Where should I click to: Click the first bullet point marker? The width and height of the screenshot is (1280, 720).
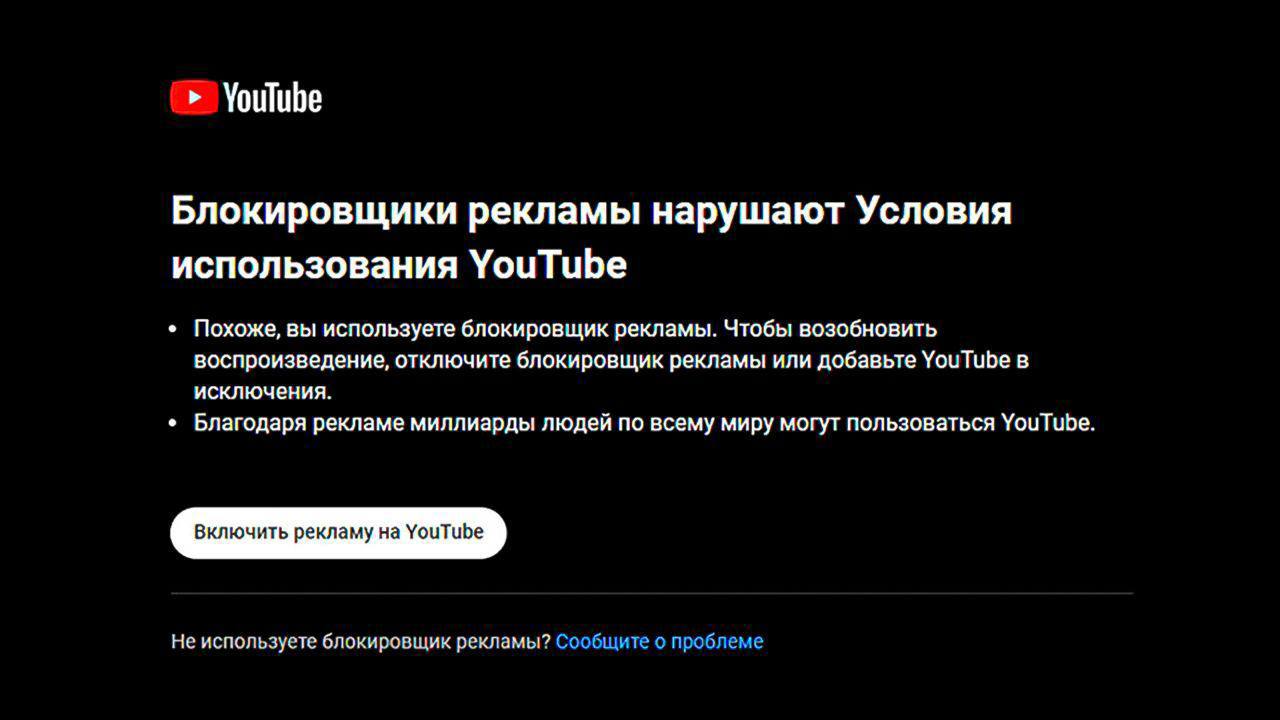pyautogui.click(x=174, y=329)
